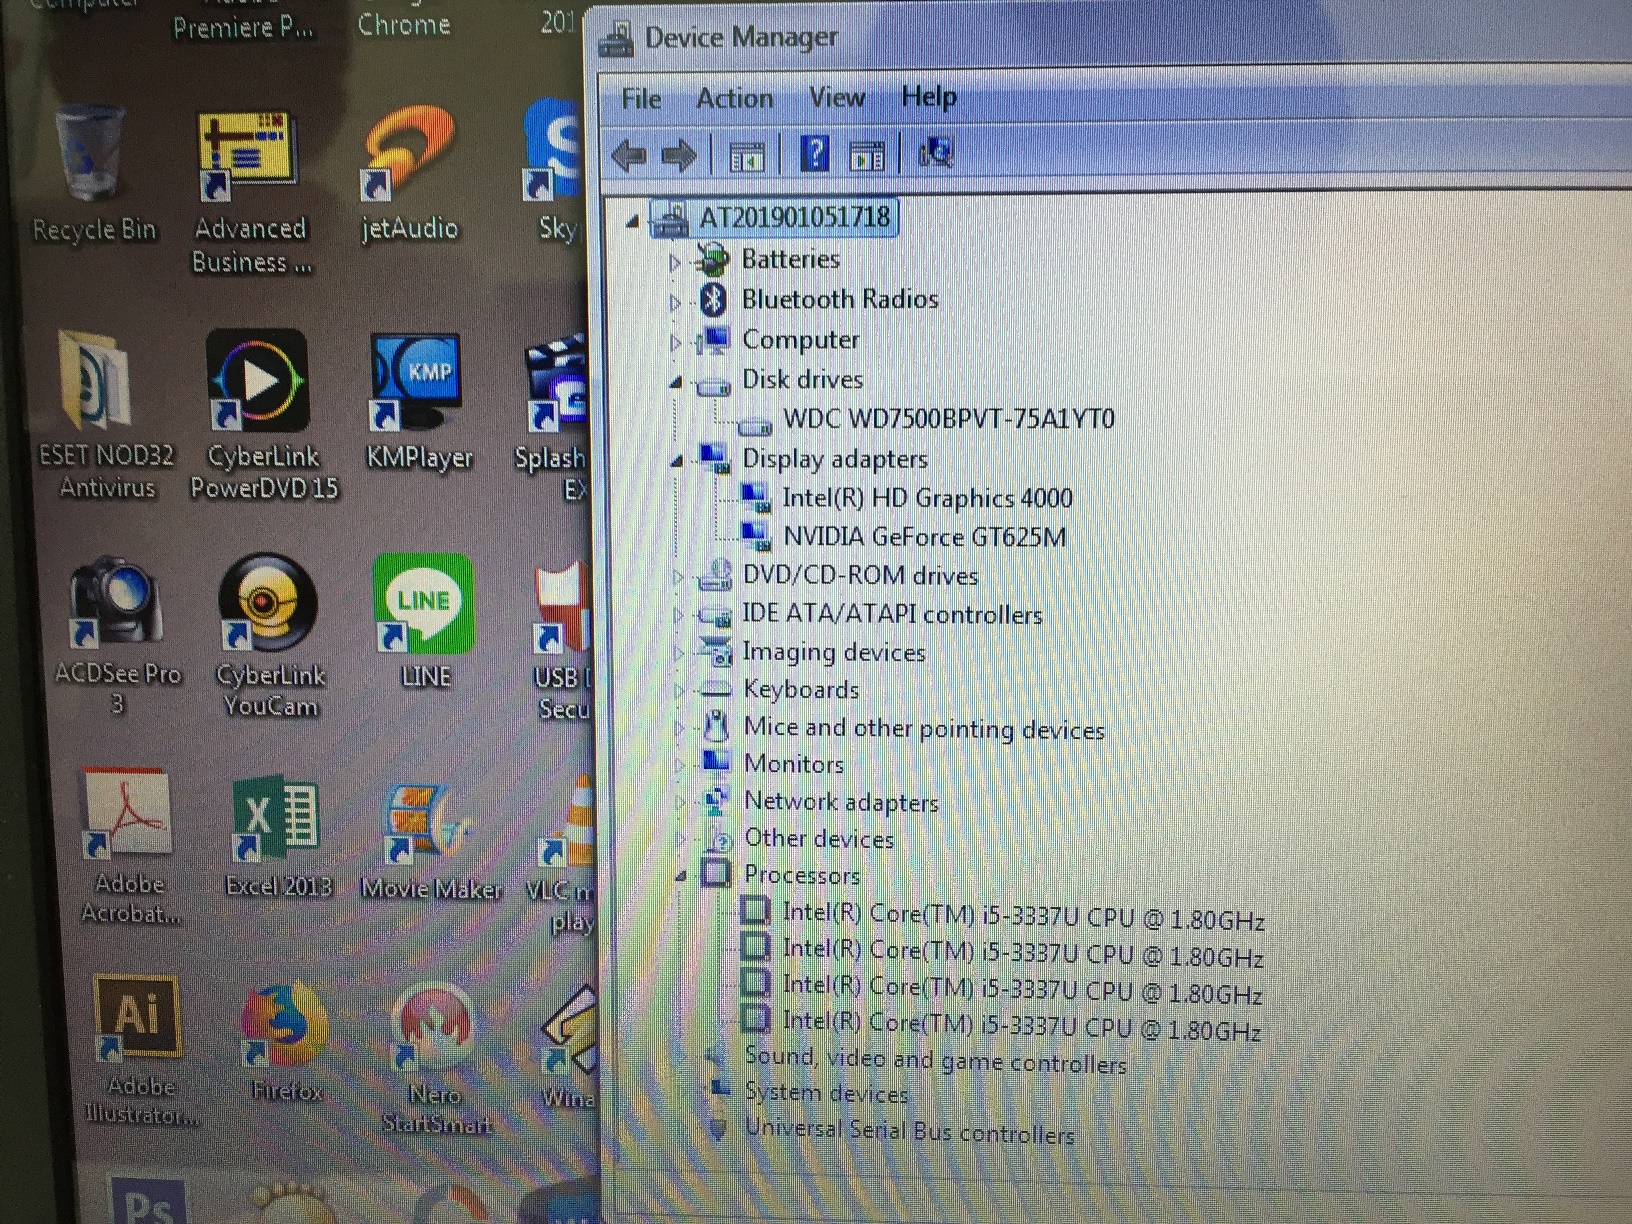Viewport: 1632px width, 1224px height.
Task: Click the Forward arrow toolbar icon
Action: coord(680,156)
